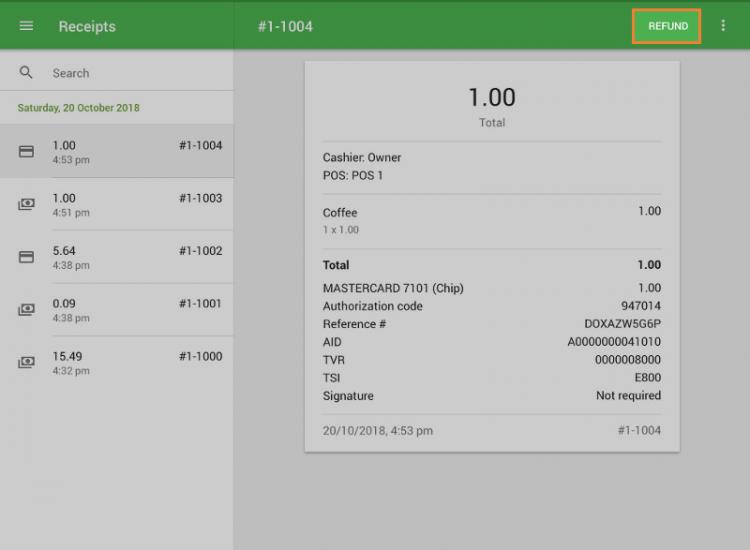Click the card icon of receipt #1-1002
Viewport: 750px width, 550px height.
tap(26, 257)
